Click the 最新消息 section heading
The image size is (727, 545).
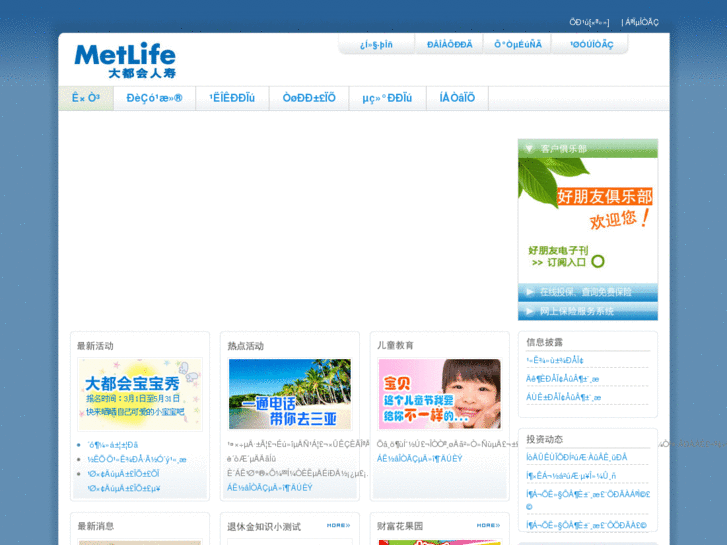96,526
